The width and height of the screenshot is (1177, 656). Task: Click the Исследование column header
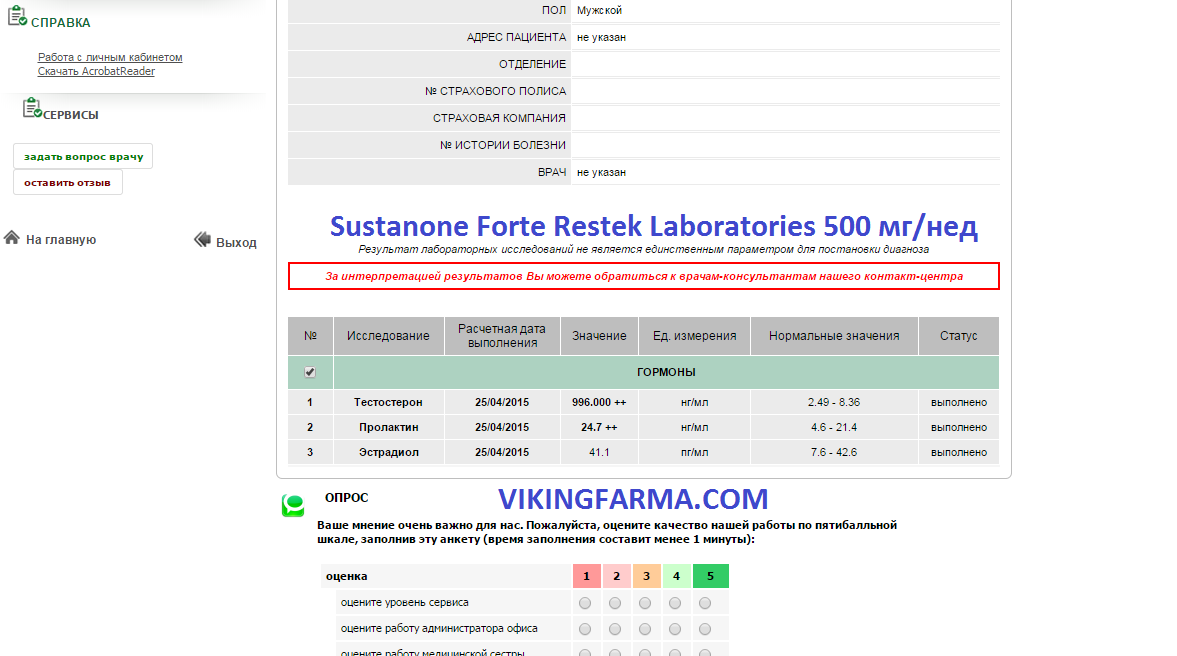388,336
